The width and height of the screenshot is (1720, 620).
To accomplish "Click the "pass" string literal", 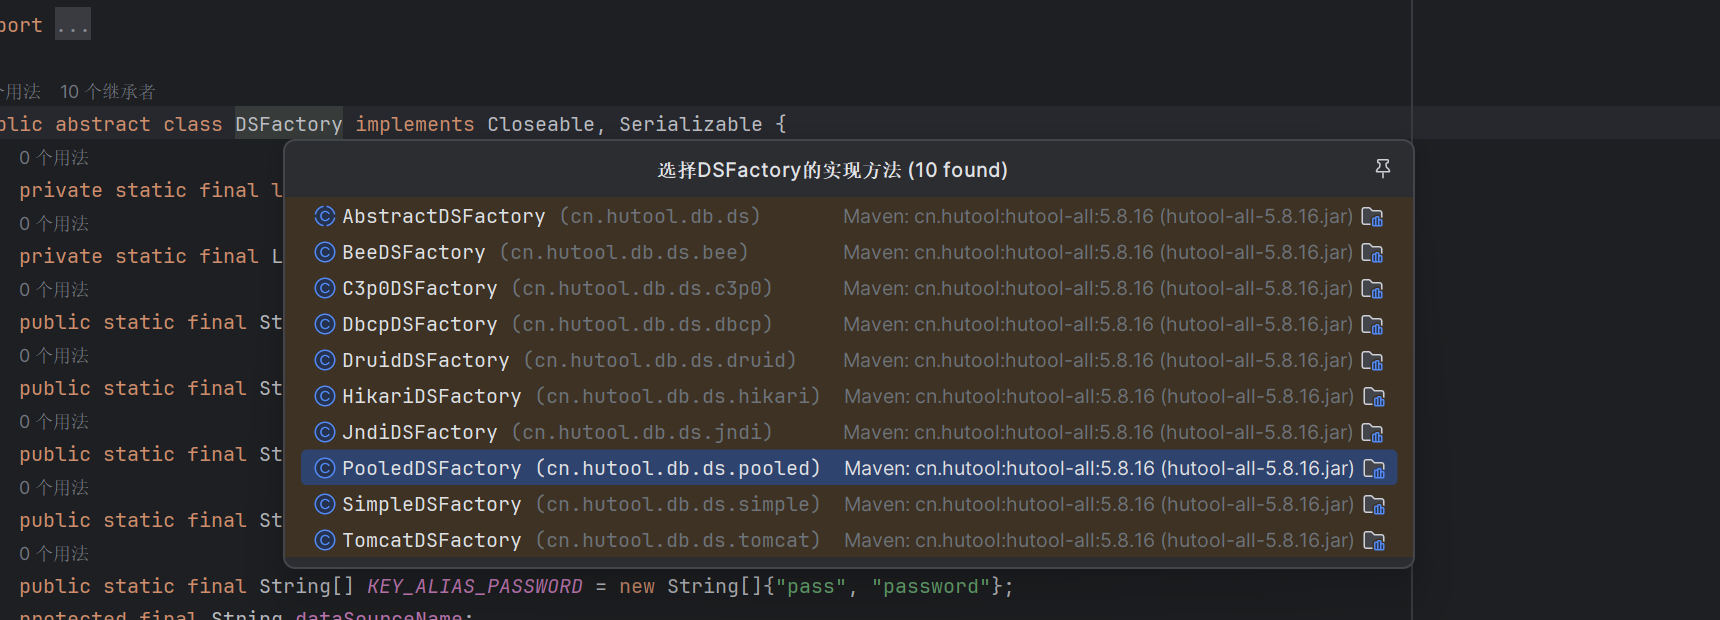I will click(x=811, y=586).
